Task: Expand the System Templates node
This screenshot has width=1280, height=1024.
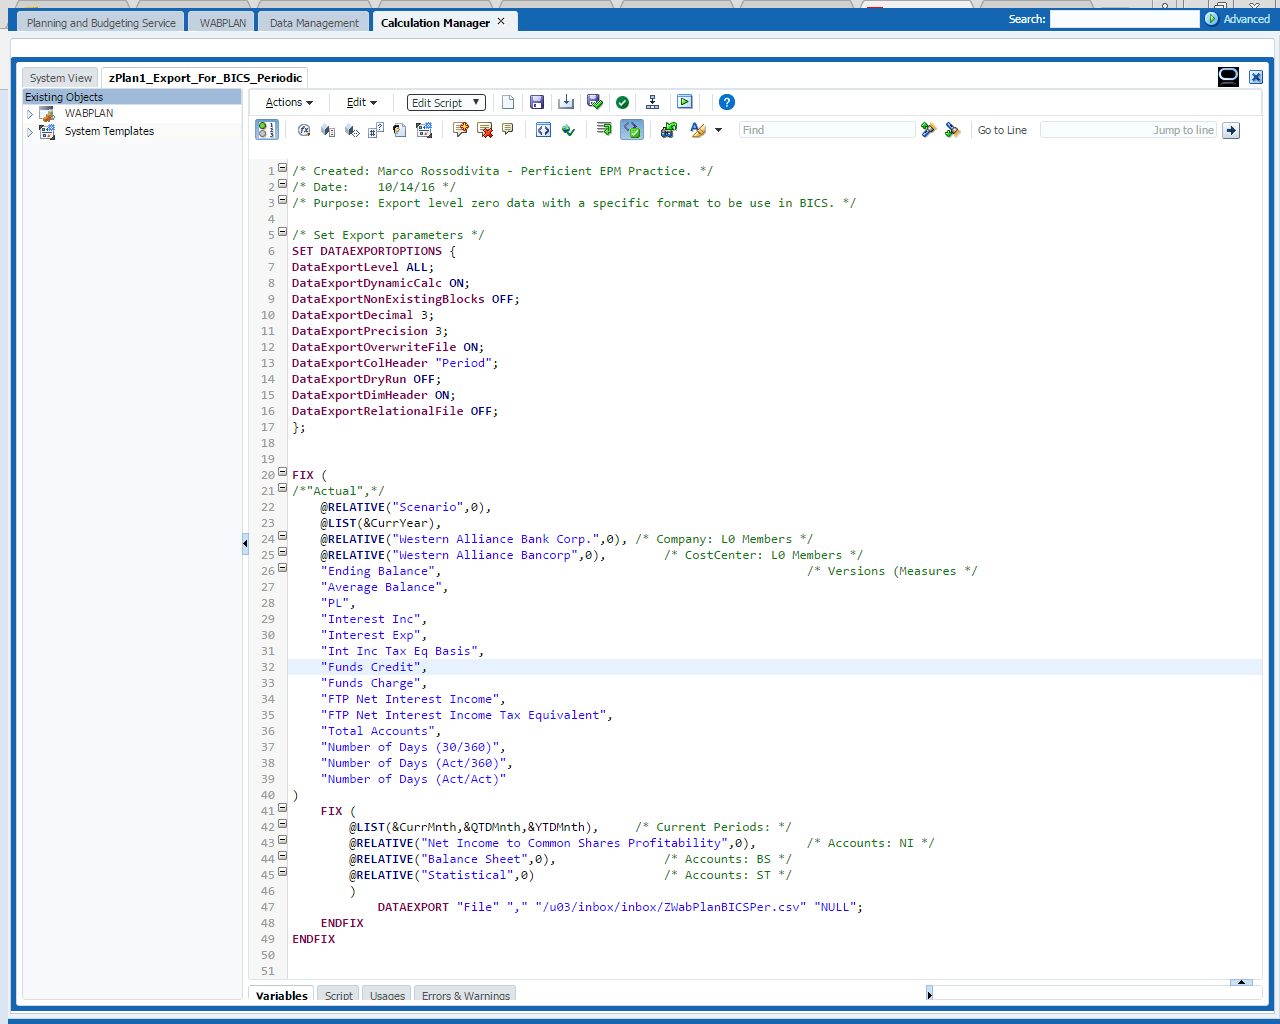Action: 29,131
